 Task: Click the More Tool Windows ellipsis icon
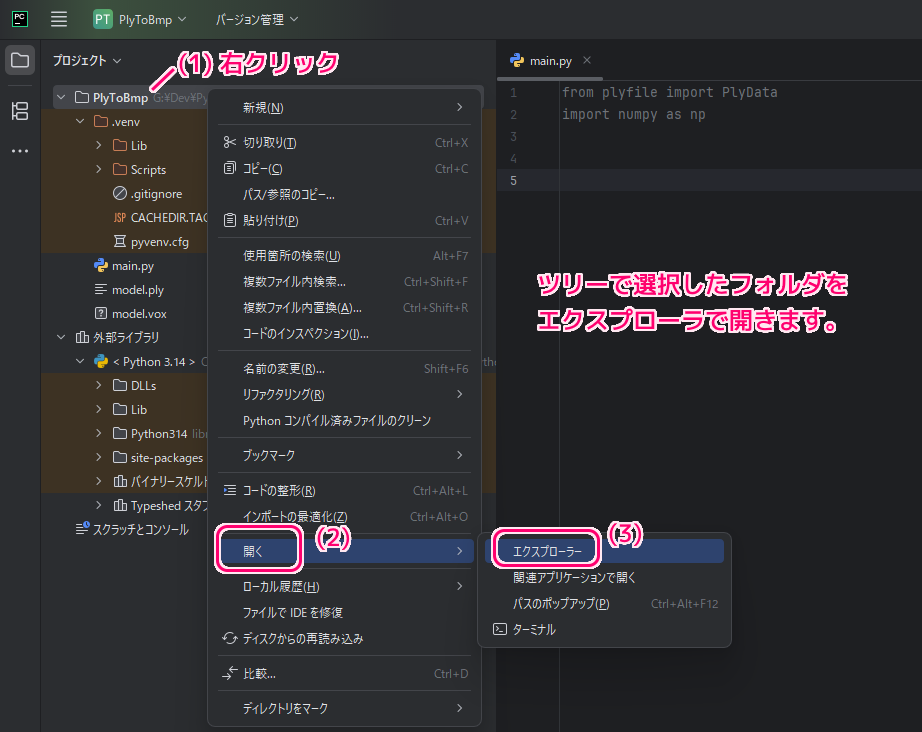pyautogui.click(x=19, y=150)
